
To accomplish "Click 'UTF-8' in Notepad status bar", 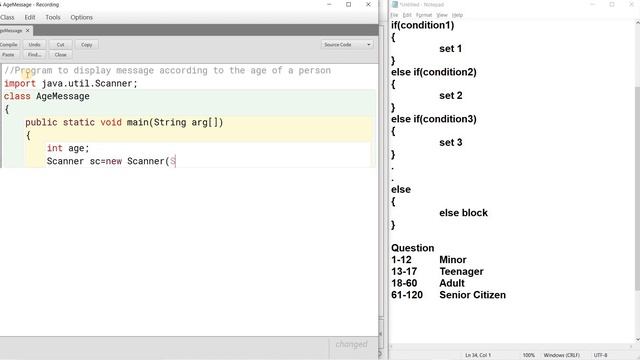I will click(600, 355).
